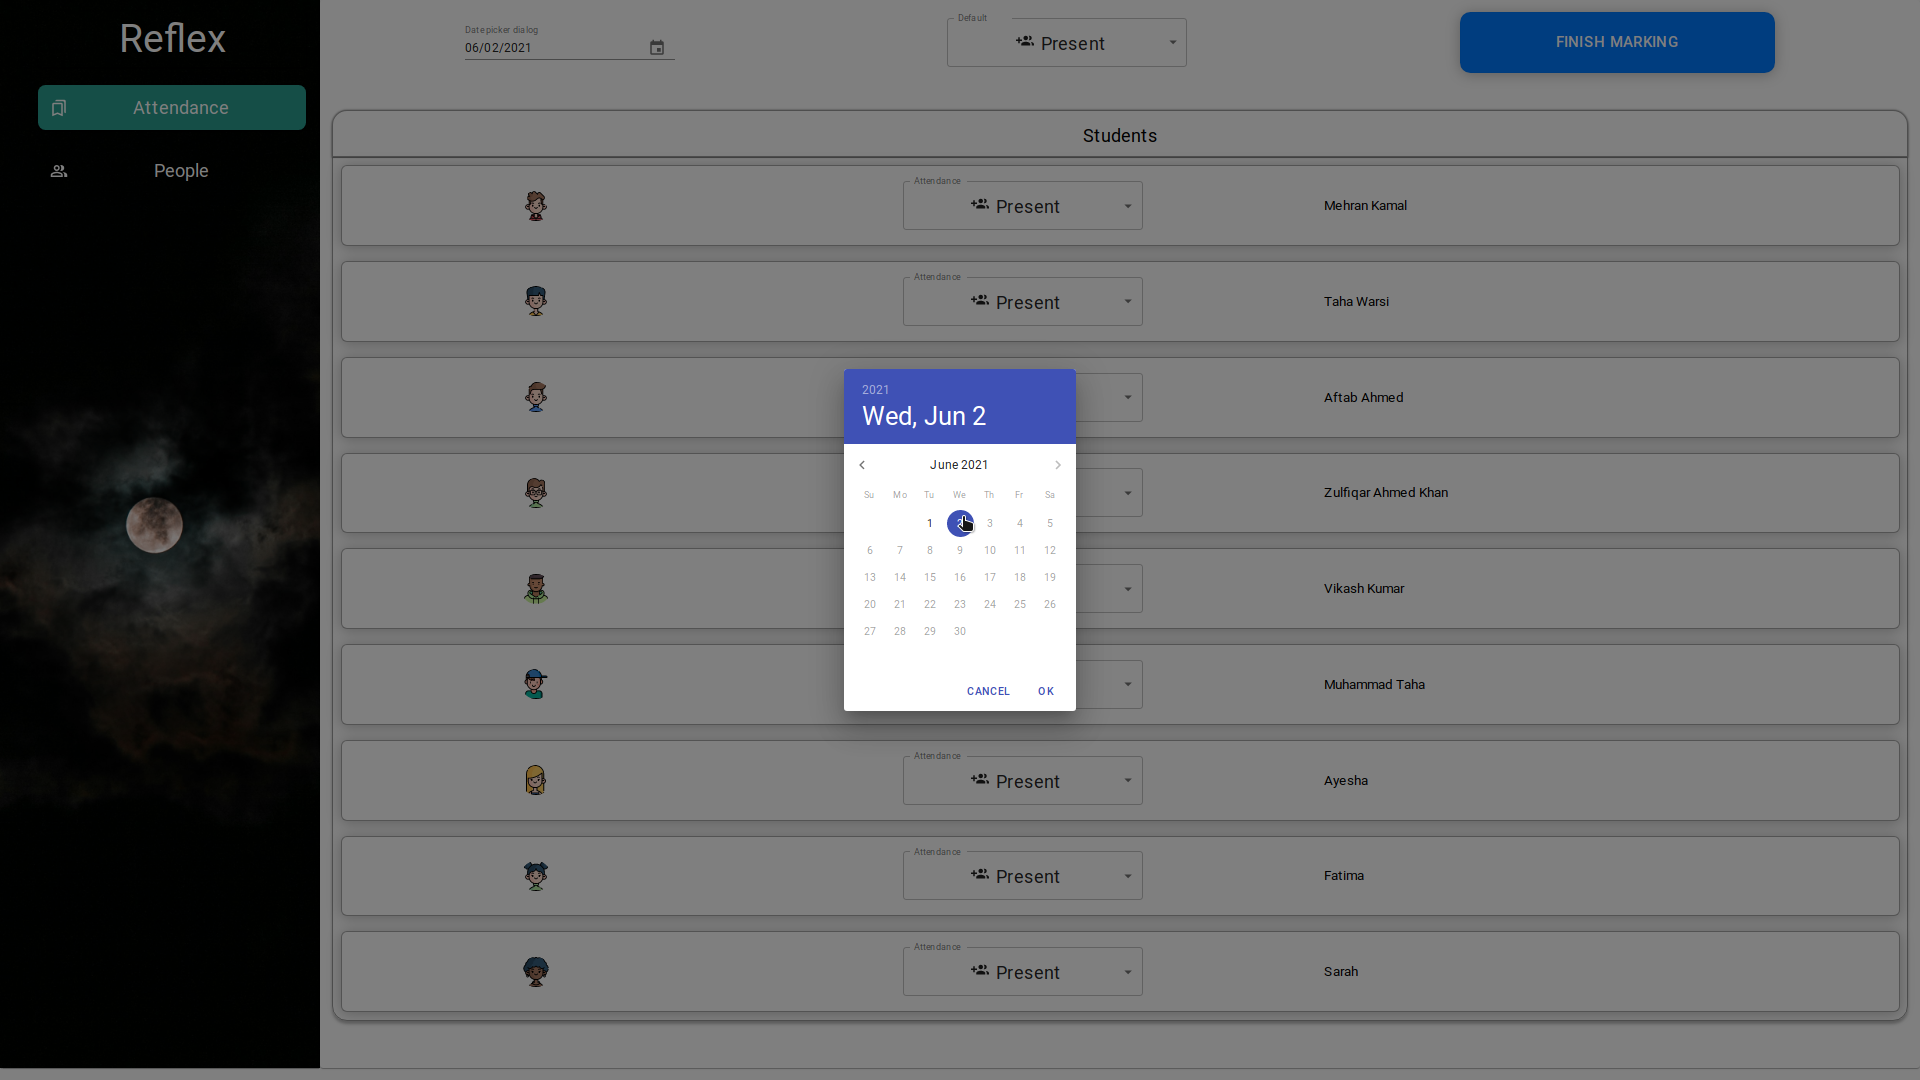The width and height of the screenshot is (1920, 1080).
Task: Open Fatima's attendance dropdown
Action: click(1022, 876)
